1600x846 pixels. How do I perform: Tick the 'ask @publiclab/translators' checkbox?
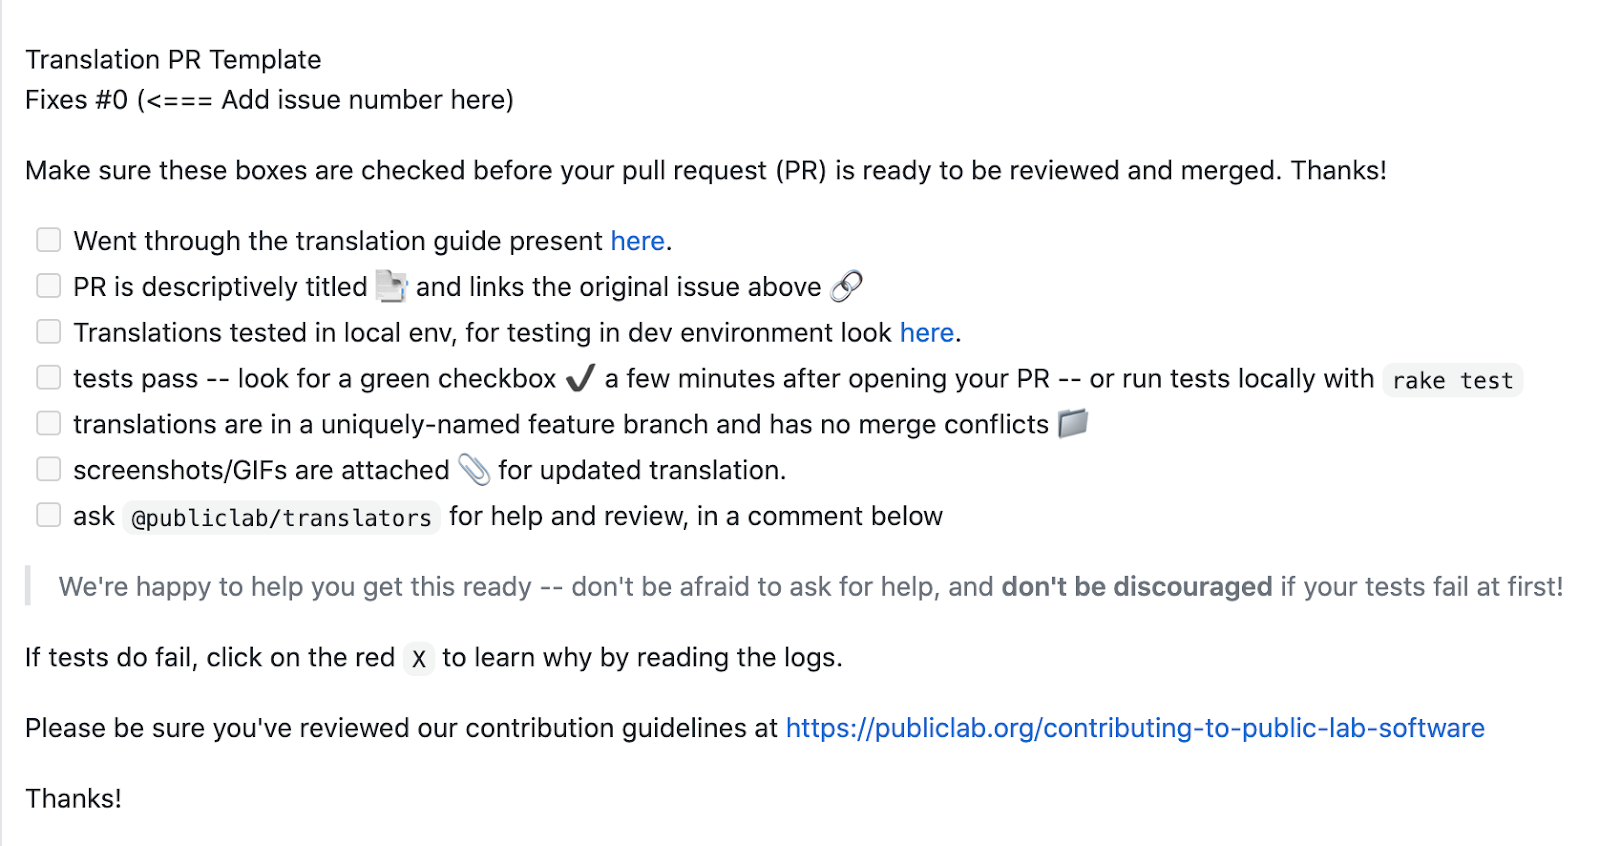tap(48, 516)
